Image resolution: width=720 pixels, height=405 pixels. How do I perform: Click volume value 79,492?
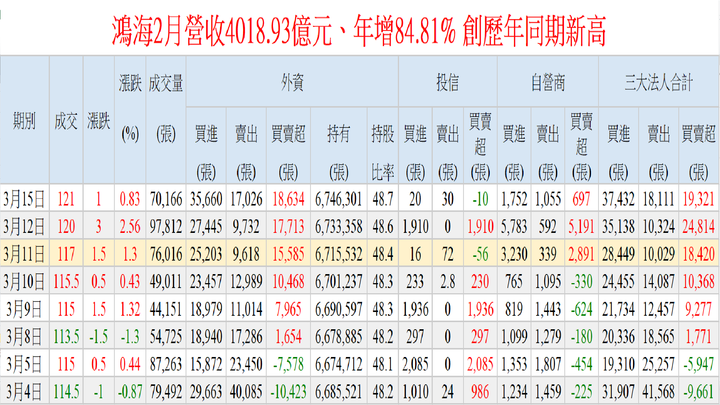coord(166,392)
